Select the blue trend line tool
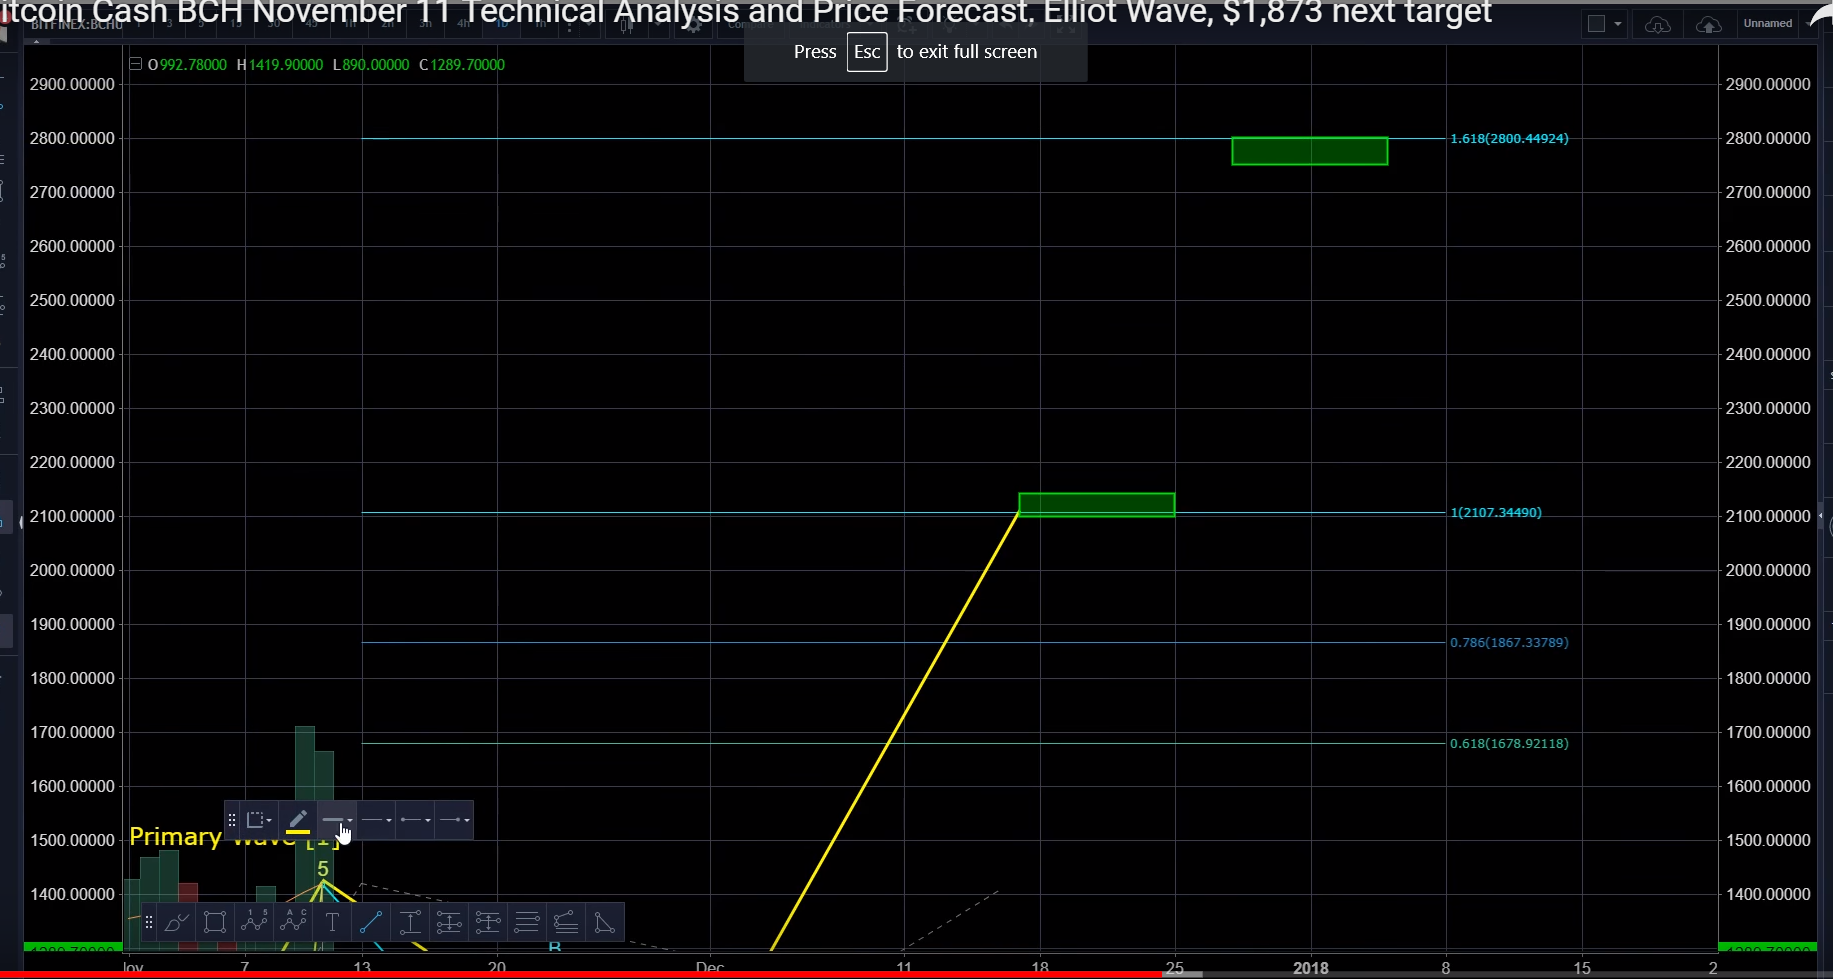 [x=371, y=922]
